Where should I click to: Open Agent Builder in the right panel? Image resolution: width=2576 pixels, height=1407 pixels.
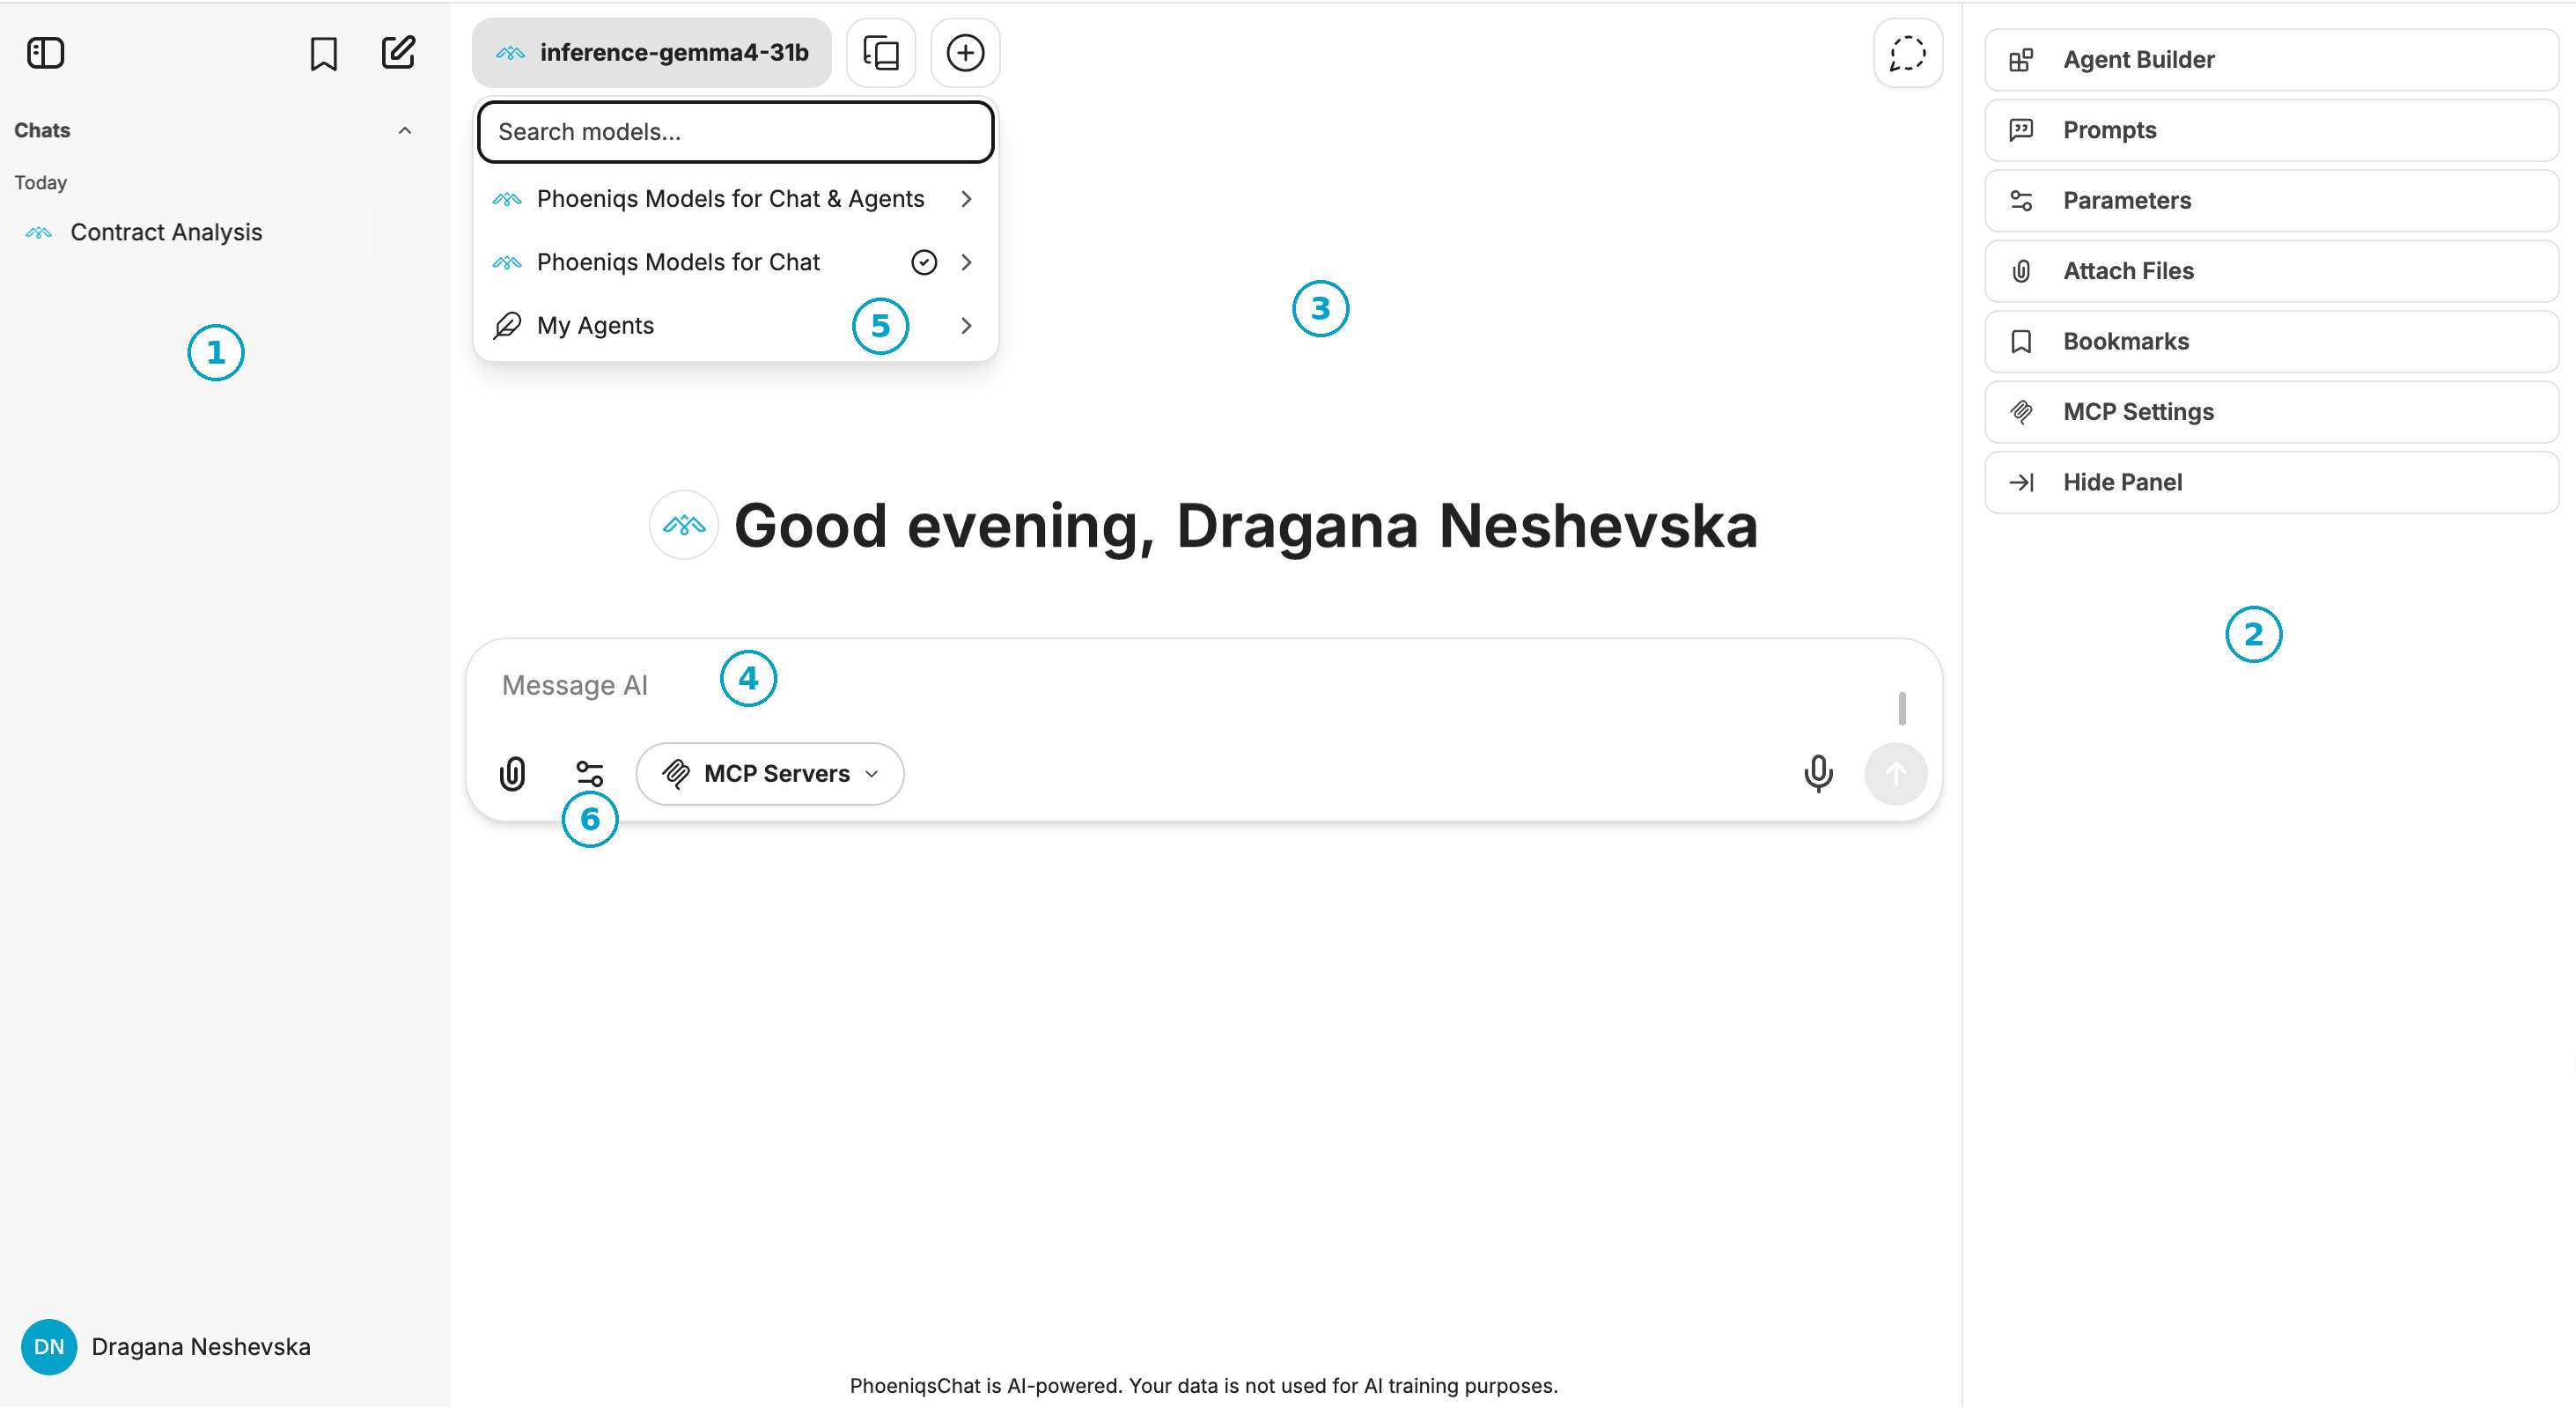tap(2271, 60)
